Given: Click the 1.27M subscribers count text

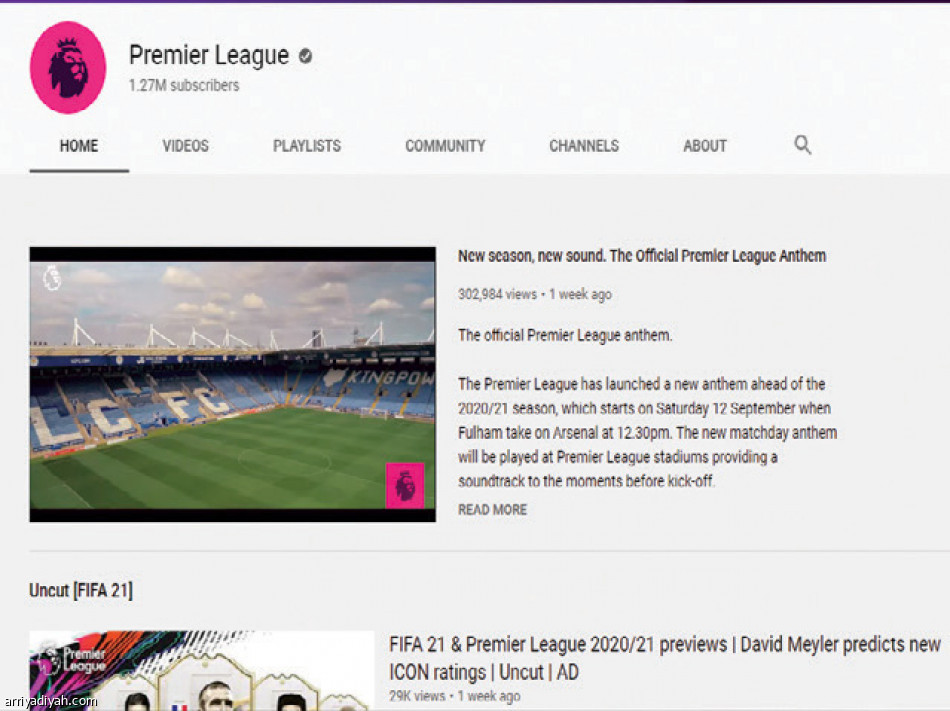Looking at the screenshot, I should coord(184,86).
